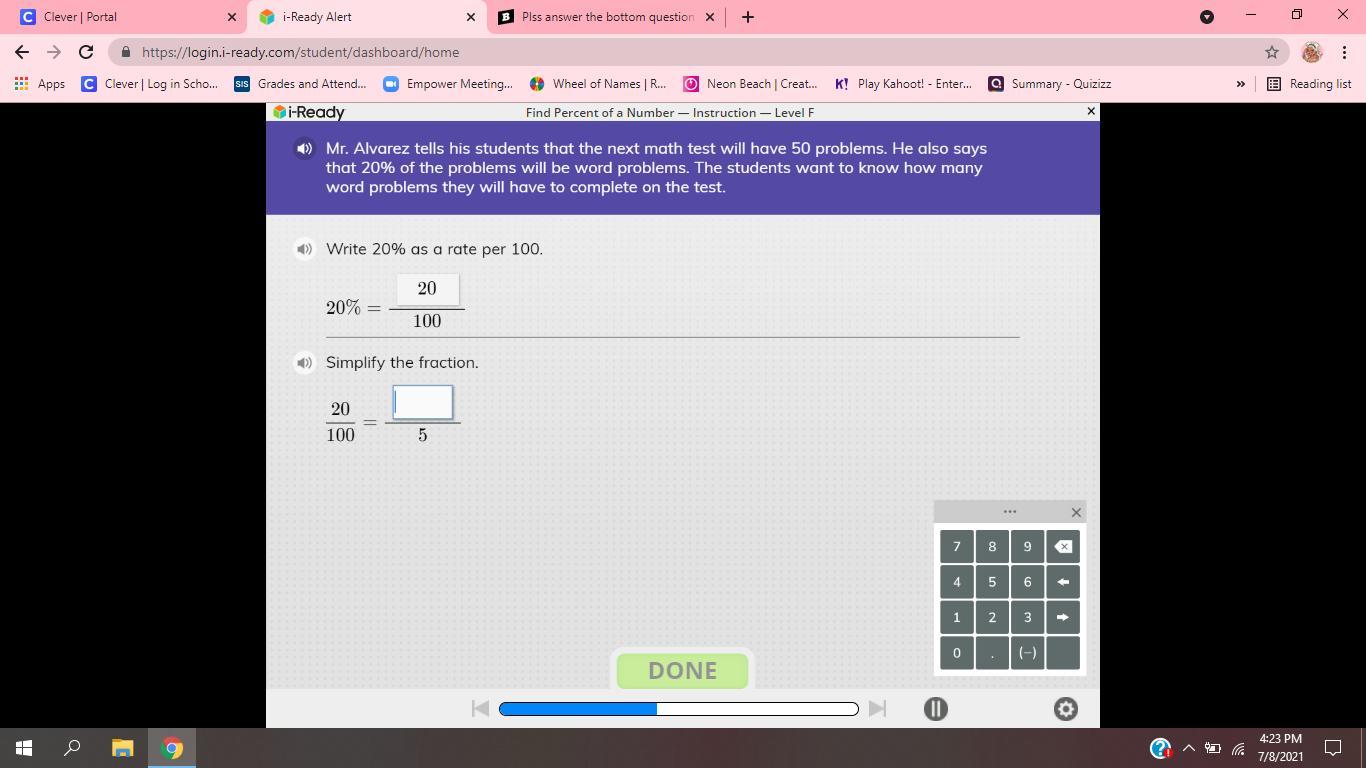Click the lesson progress bar
The height and width of the screenshot is (768, 1366).
click(x=678, y=709)
